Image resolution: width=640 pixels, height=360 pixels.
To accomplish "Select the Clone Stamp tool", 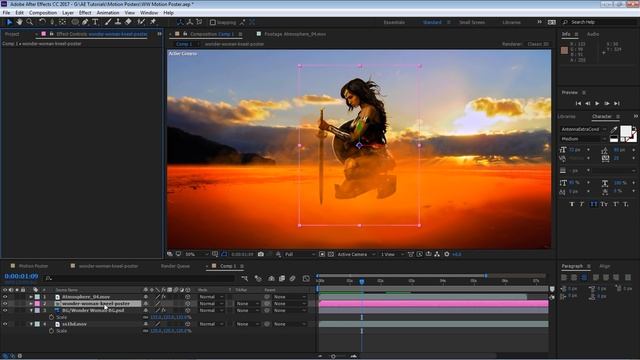I will pyautogui.click(x=118, y=22).
